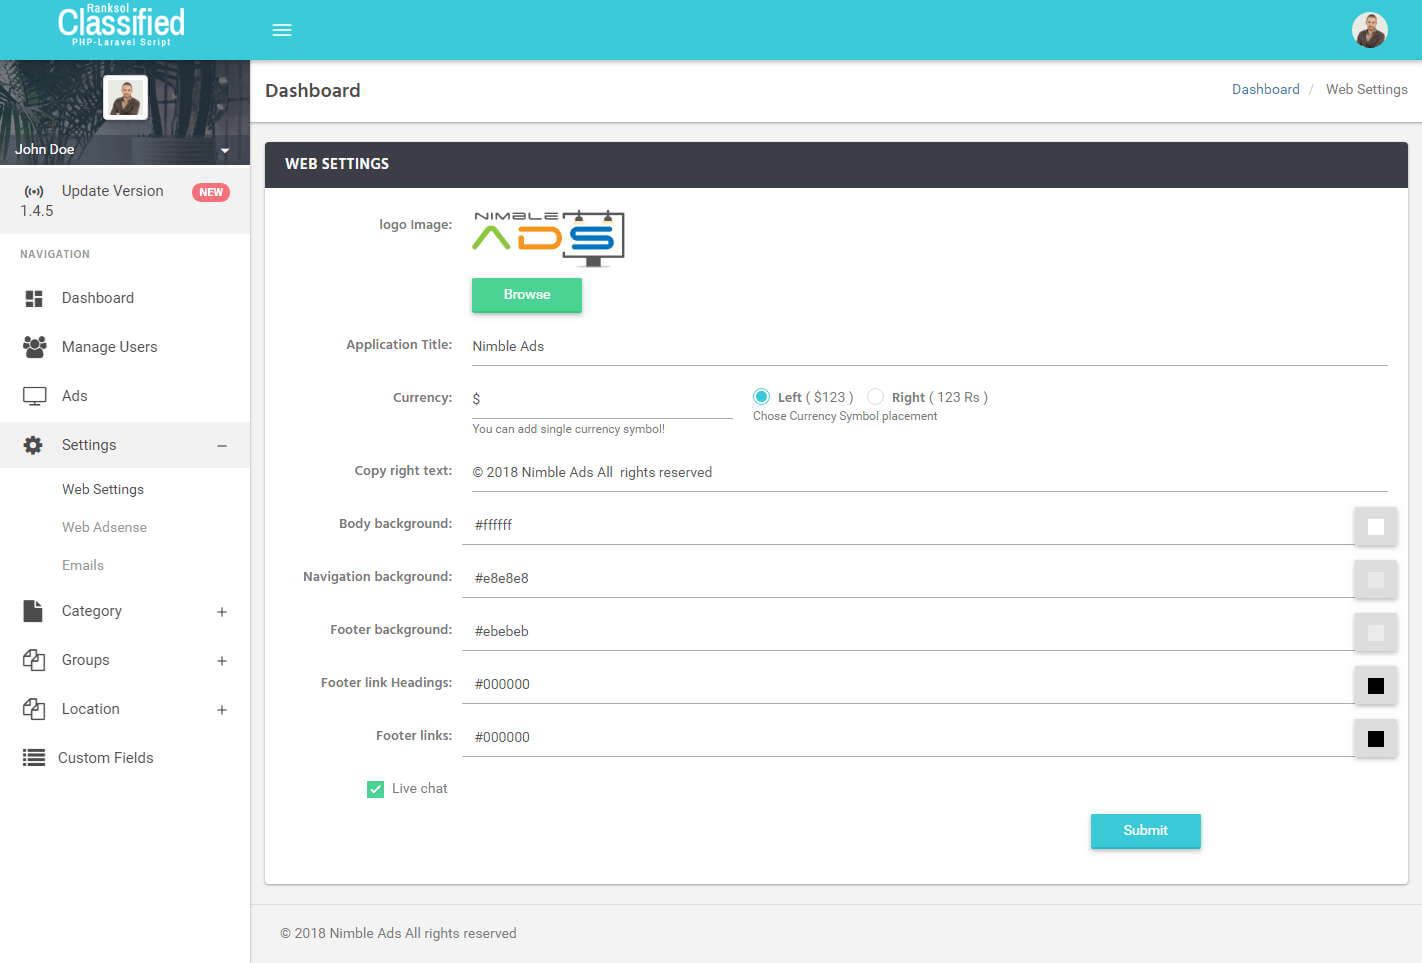Click the Groups menu label

(x=86, y=660)
